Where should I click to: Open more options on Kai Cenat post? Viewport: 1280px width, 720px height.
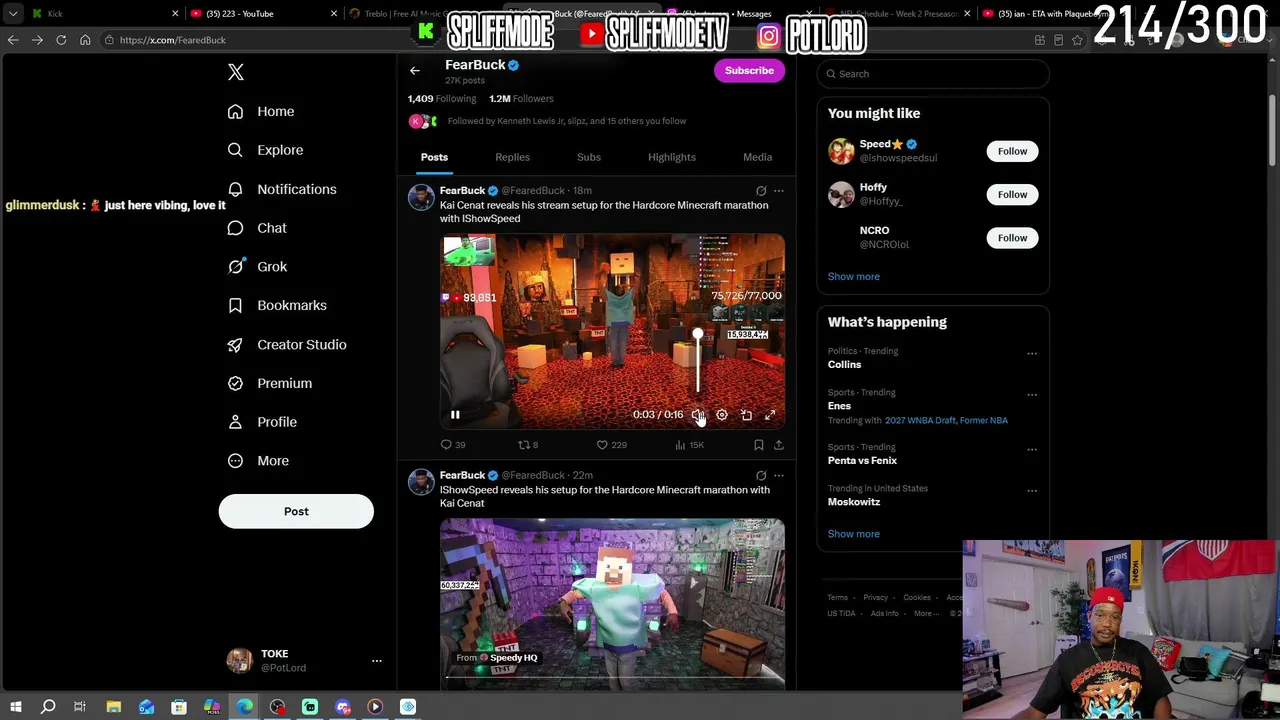point(779,191)
